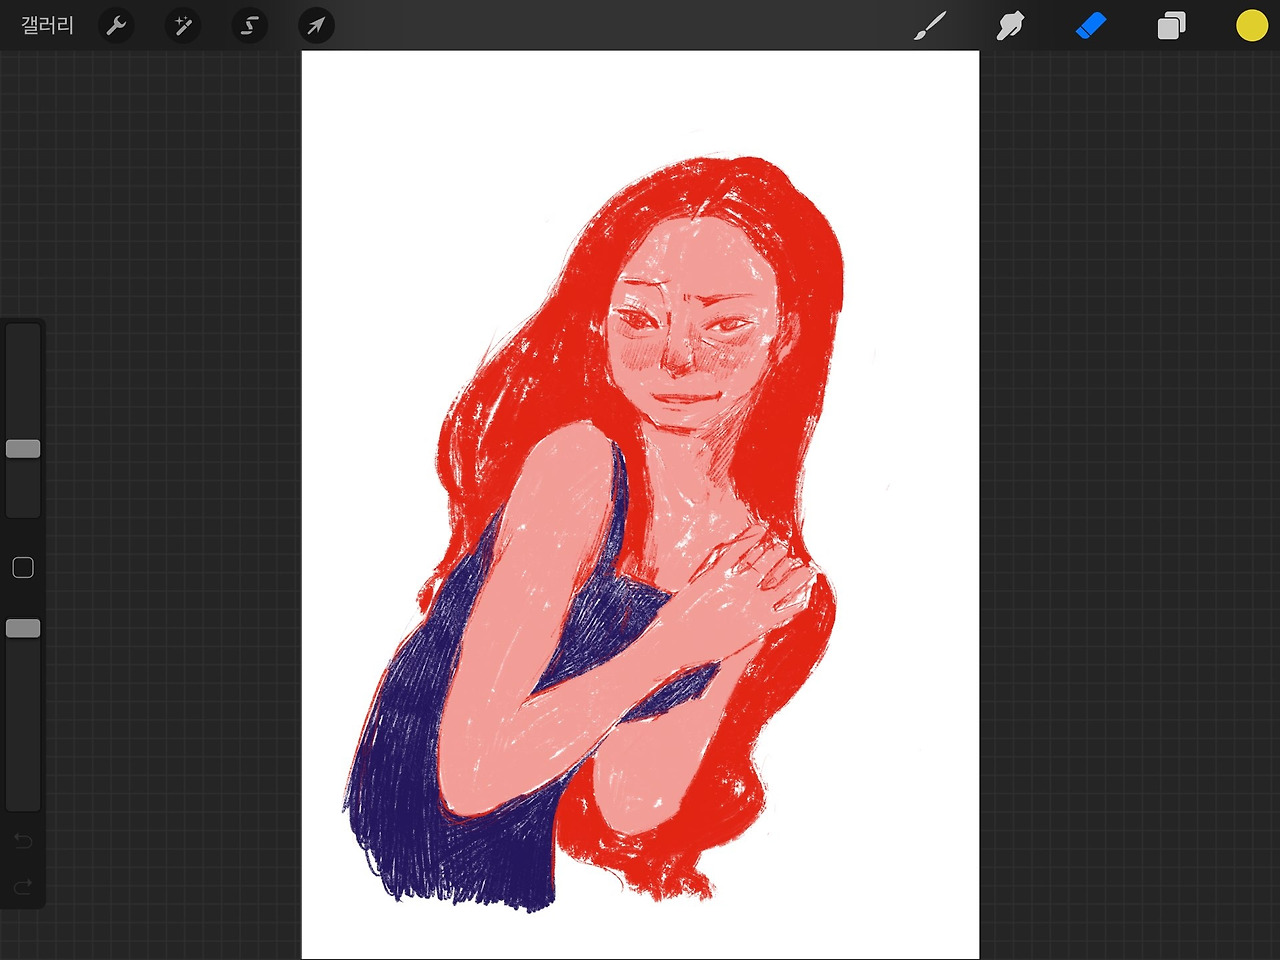Click the brush opacity slider handle
1280x960 pixels.
point(23,628)
